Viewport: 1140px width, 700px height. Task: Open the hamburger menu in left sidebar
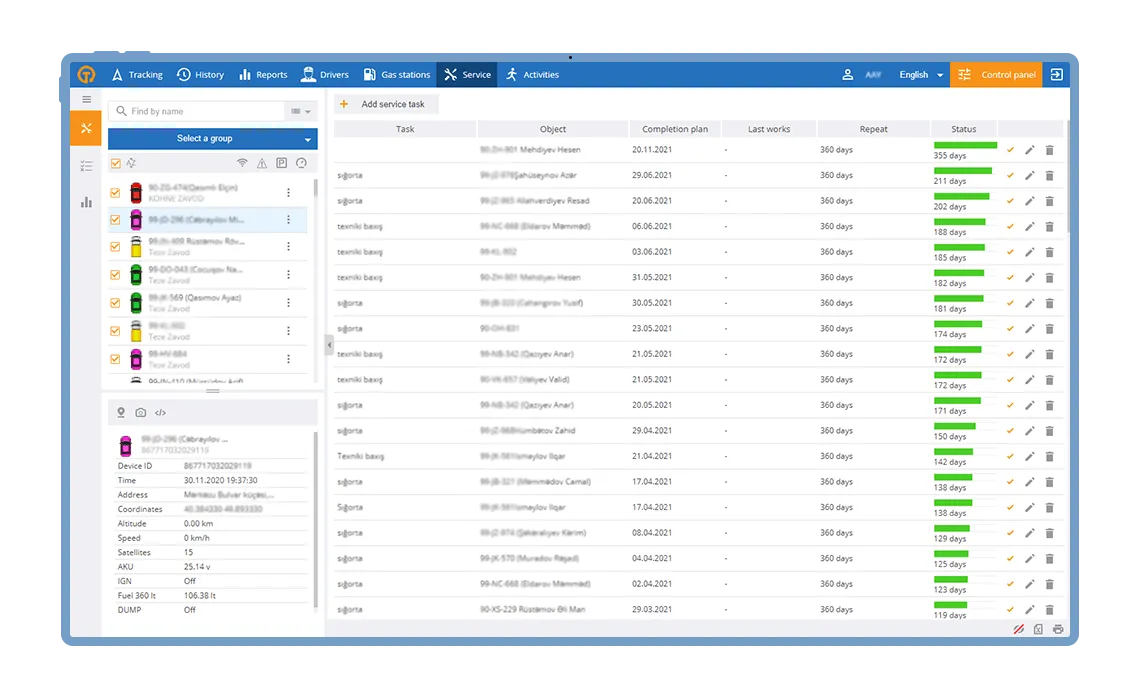(x=86, y=100)
